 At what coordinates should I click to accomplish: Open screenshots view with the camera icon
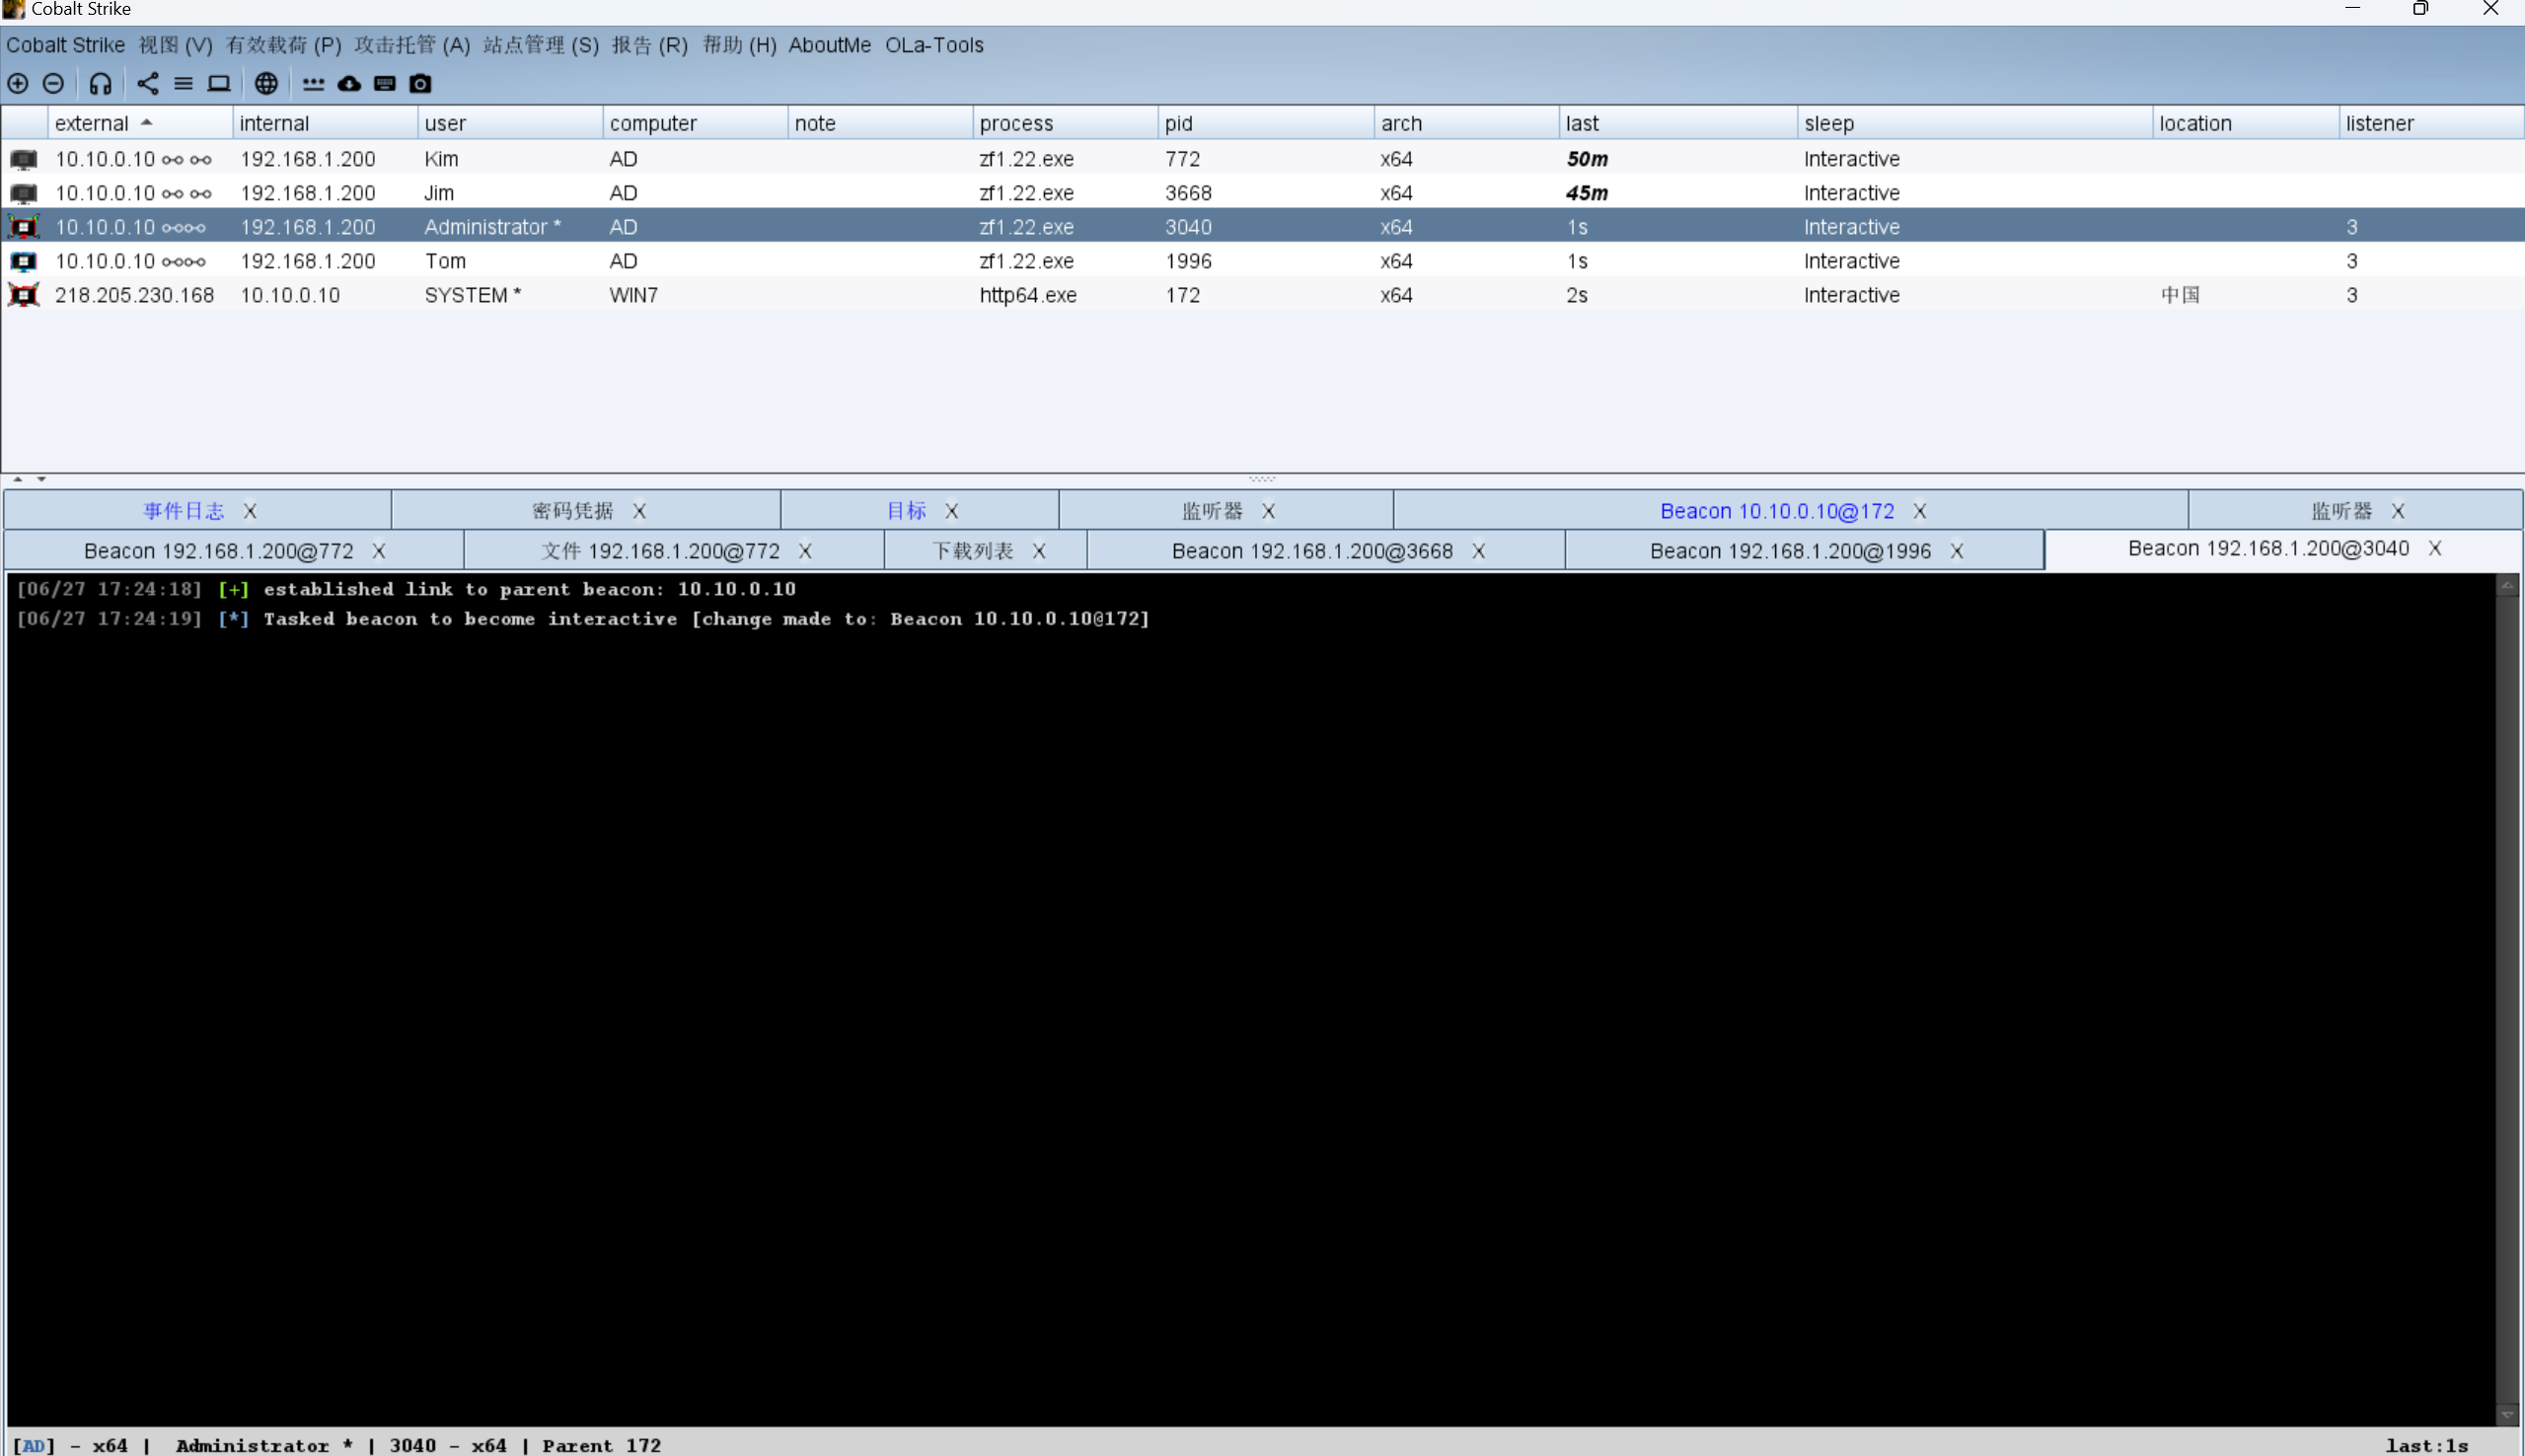pyautogui.click(x=421, y=84)
